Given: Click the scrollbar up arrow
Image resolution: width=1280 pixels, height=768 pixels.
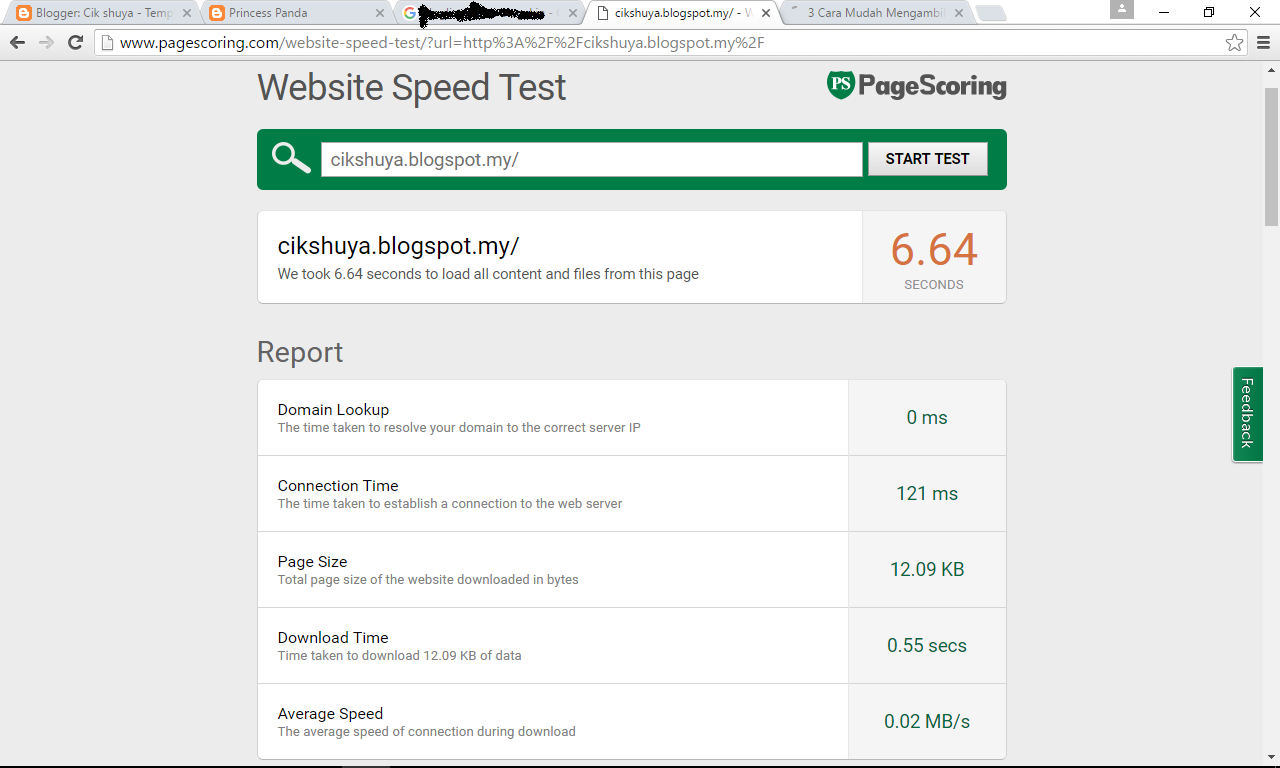Looking at the screenshot, I should point(1271,68).
